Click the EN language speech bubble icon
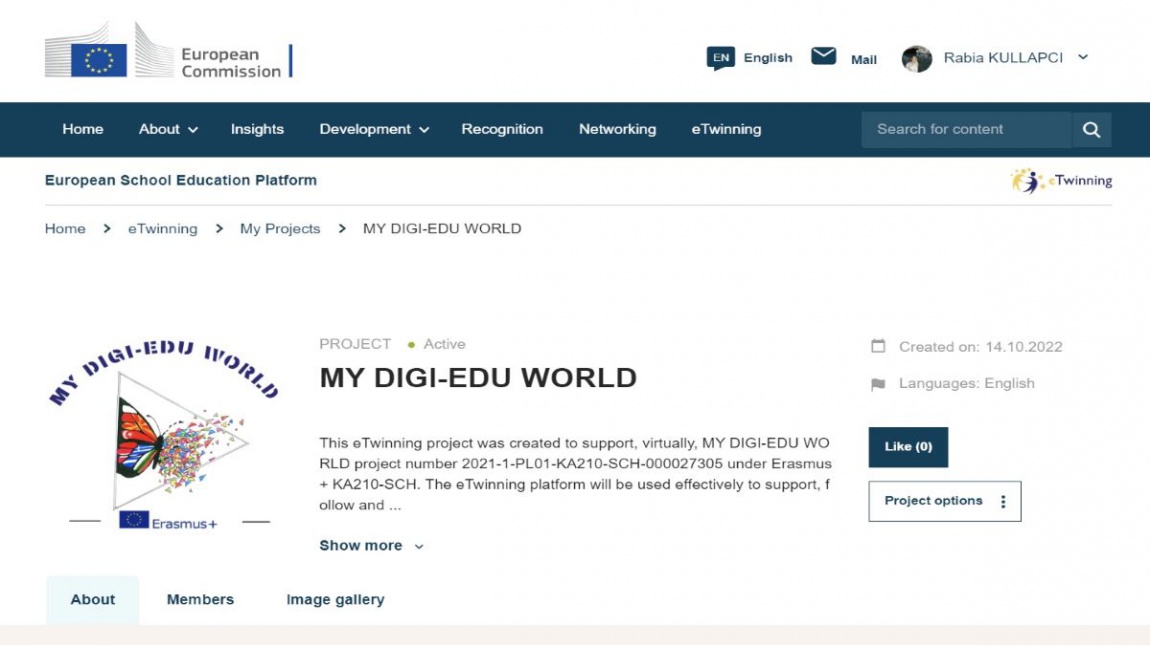This screenshot has width=1150, height=646. [x=720, y=58]
